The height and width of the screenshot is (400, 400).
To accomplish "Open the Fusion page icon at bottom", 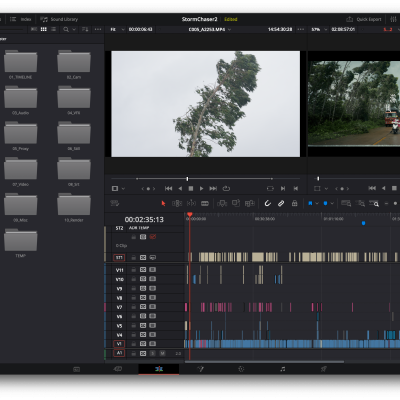I will tap(200, 369).
